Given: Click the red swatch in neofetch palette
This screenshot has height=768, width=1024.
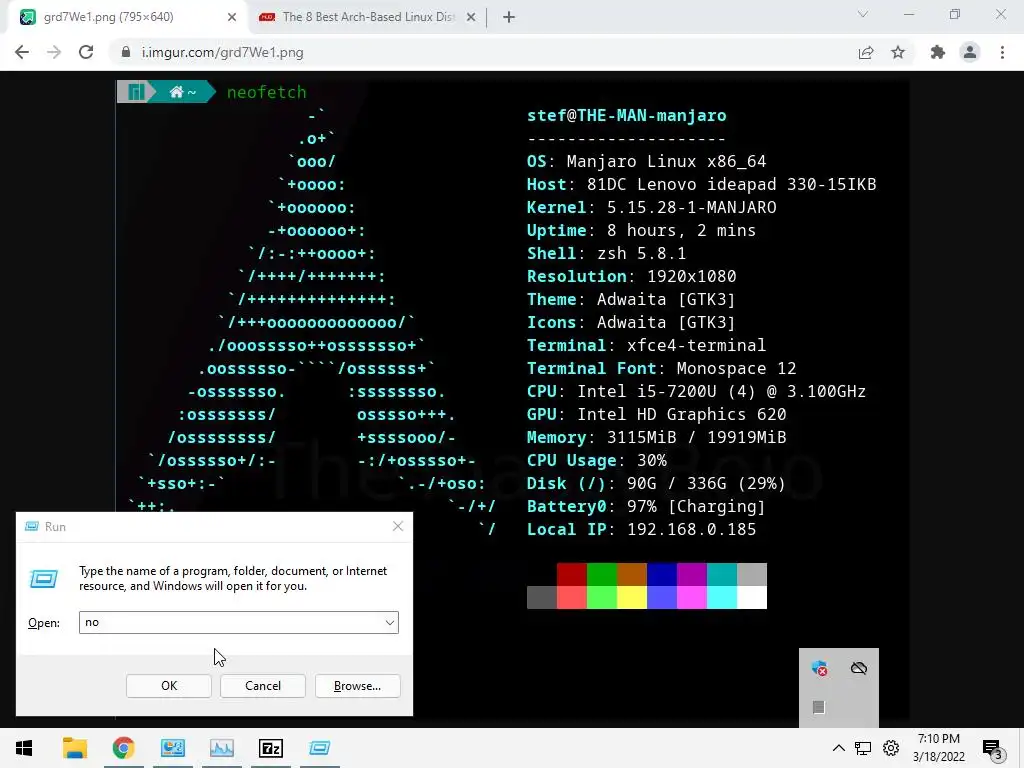Looking at the screenshot, I should tap(571, 575).
